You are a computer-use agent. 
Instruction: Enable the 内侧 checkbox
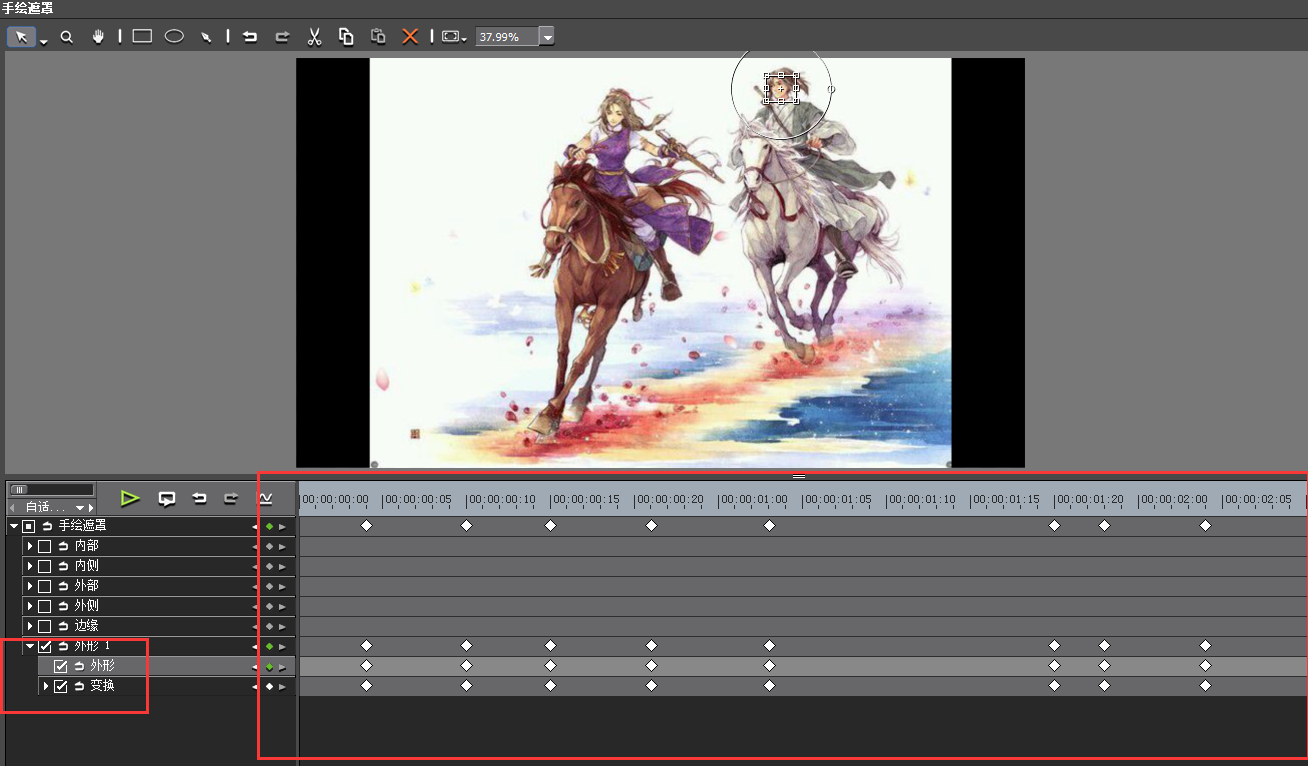point(45,566)
